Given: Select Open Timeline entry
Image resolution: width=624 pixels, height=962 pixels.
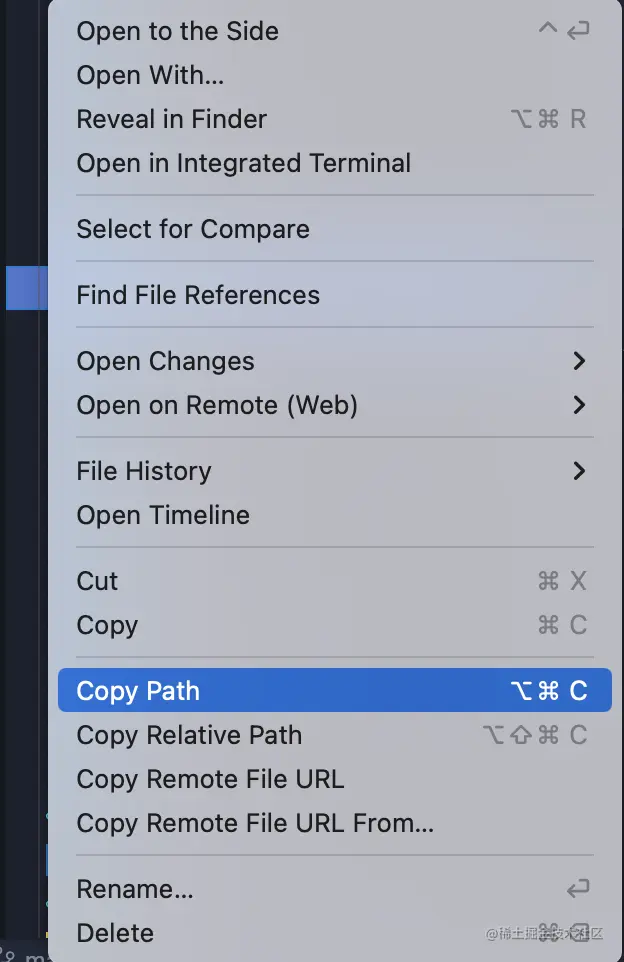Looking at the screenshot, I should [x=163, y=515].
